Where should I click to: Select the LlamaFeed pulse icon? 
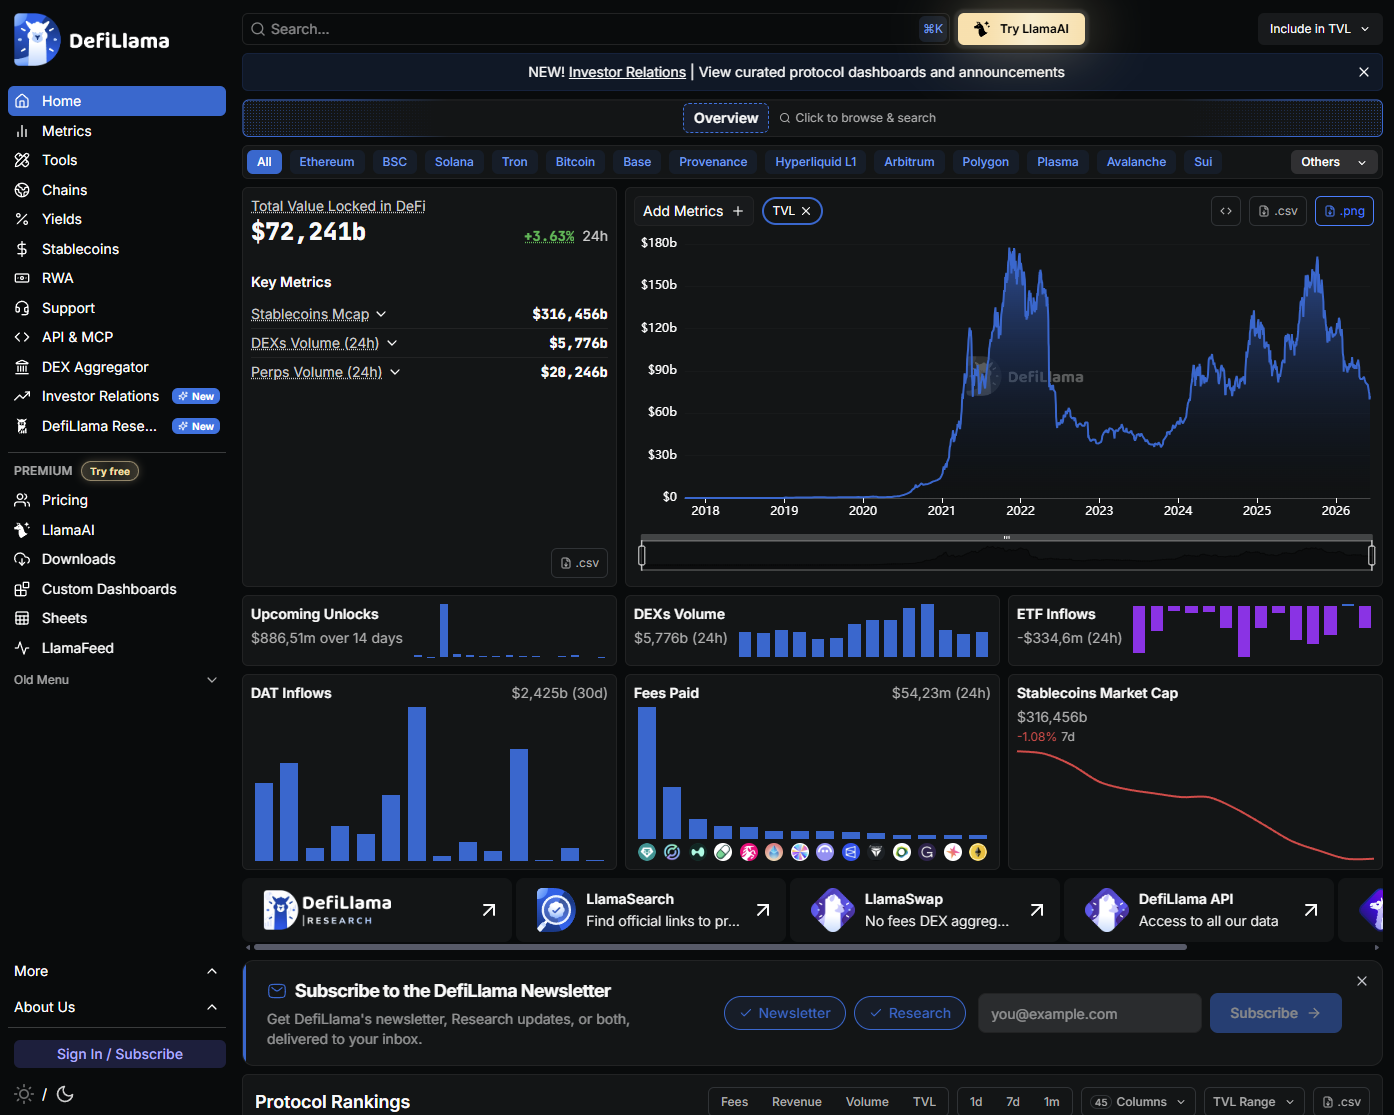point(22,648)
